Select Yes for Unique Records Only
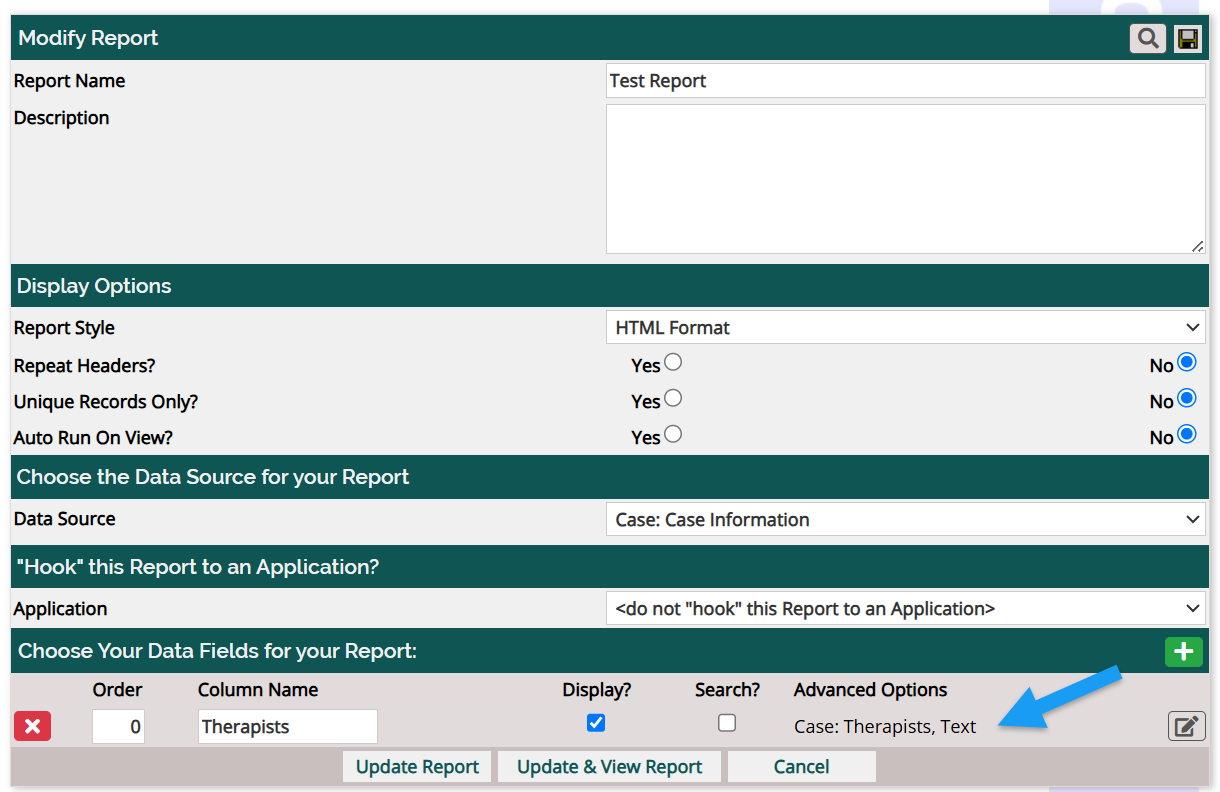 673,399
